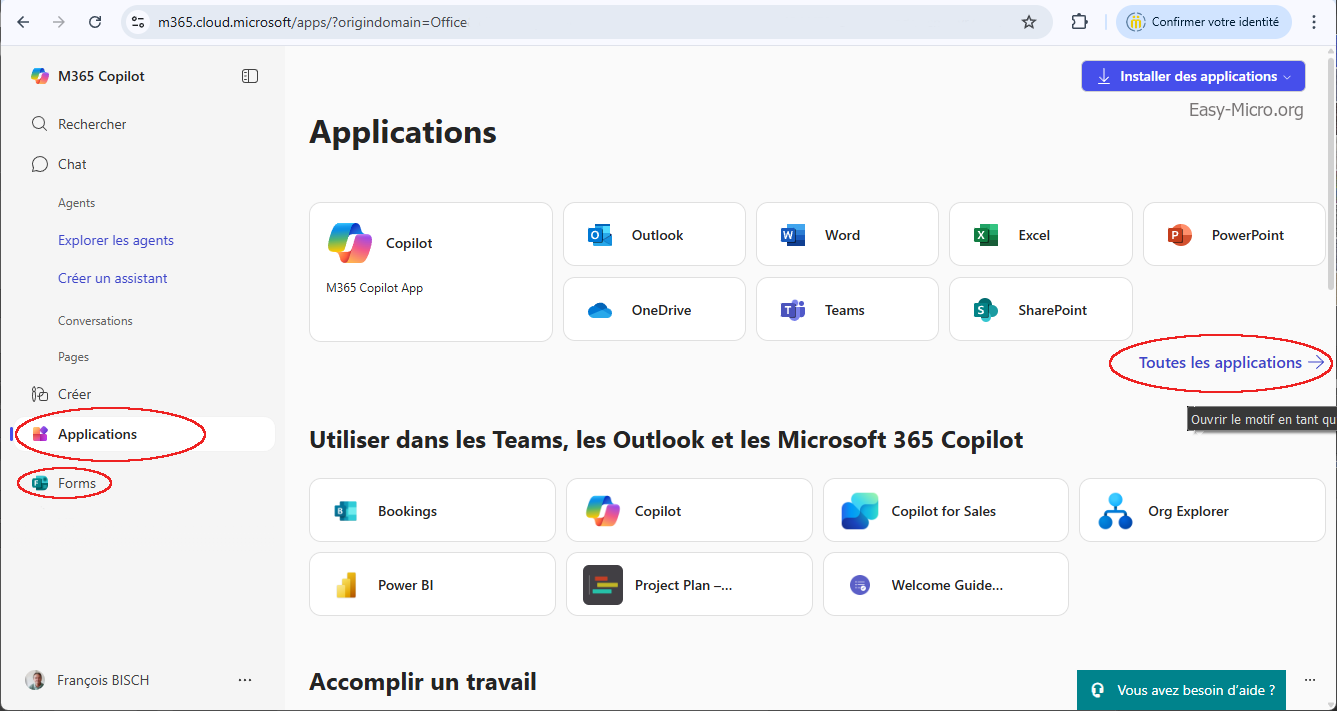This screenshot has height=711, width=1337.
Task: Open the SharePoint app tile
Action: (x=1039, y=310)
